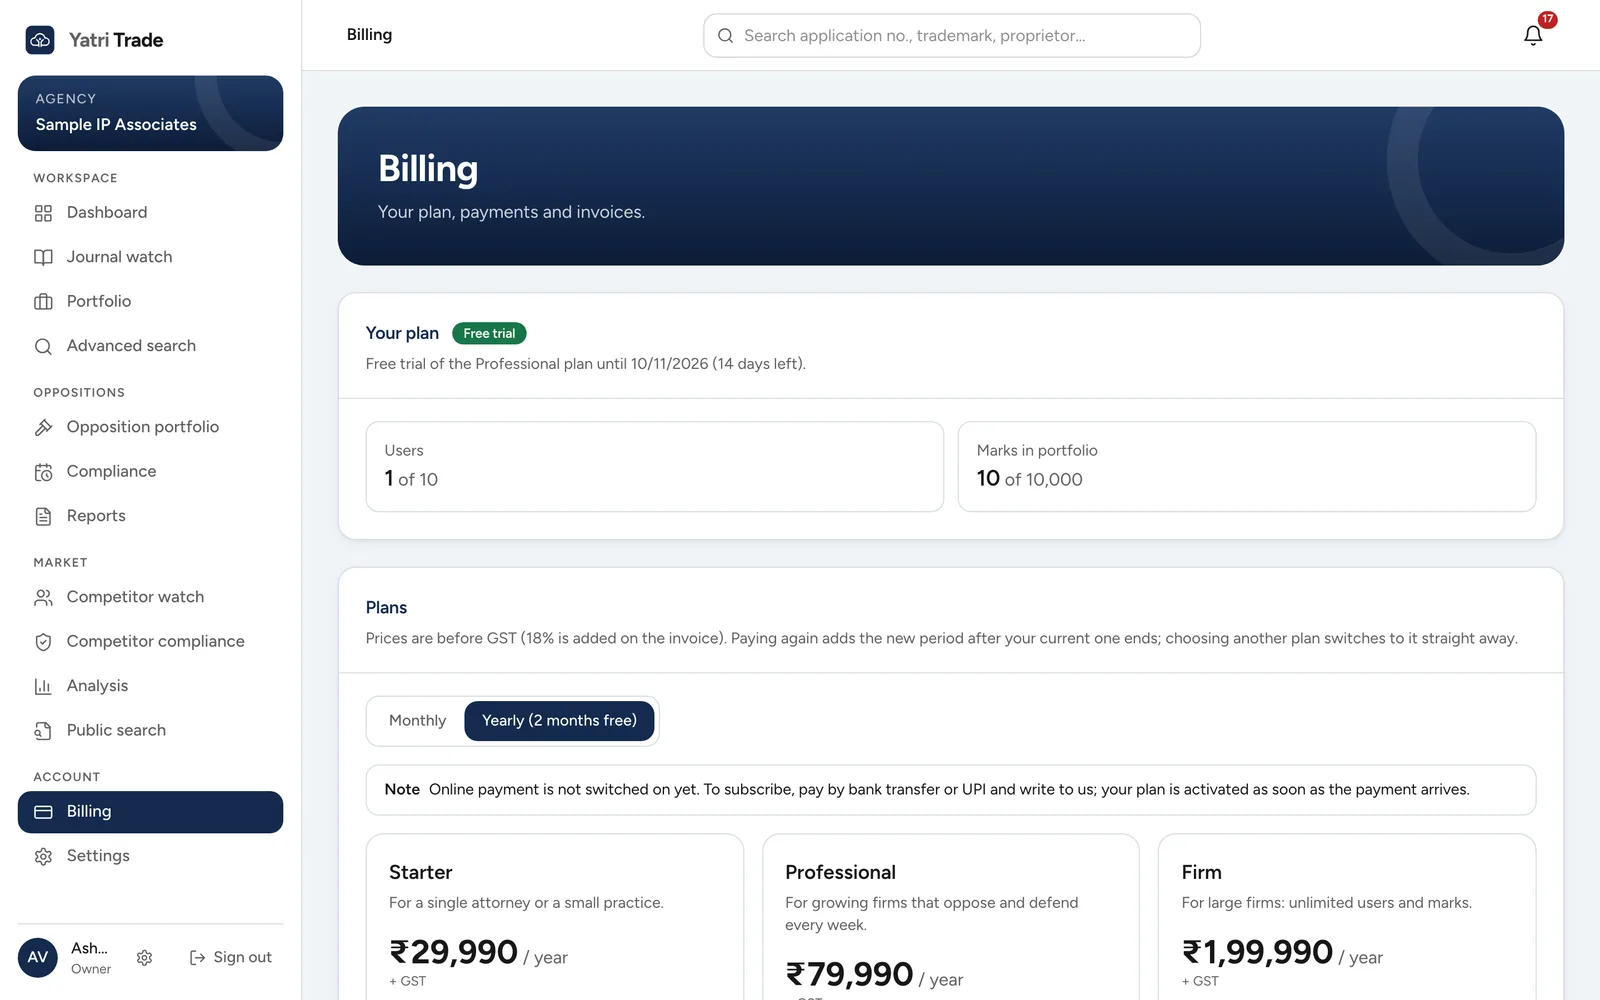Open notifications bell with 17 badge

tap(1533, 35)
